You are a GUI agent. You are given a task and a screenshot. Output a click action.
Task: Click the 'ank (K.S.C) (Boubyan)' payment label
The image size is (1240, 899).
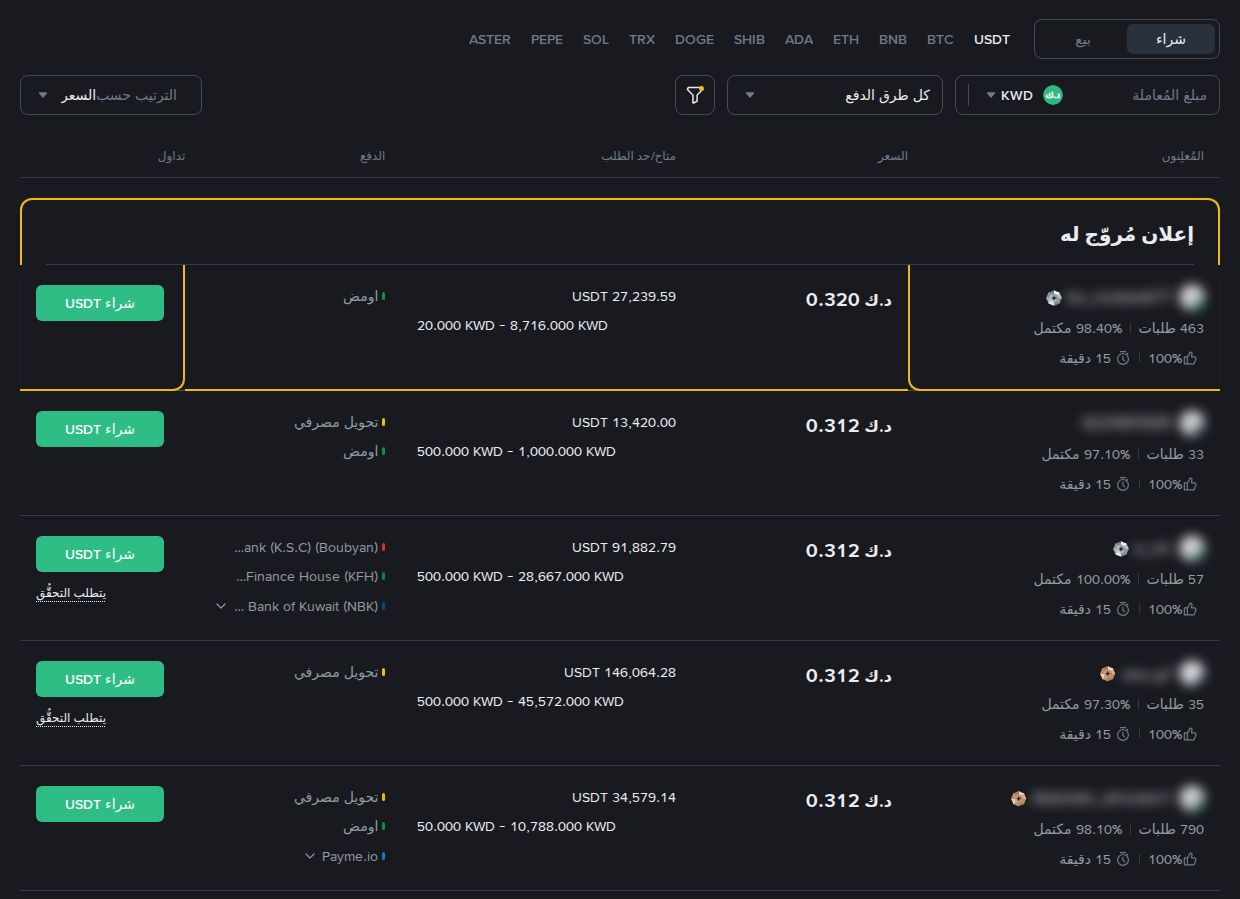pyautogui.click(x=306, y=548)
